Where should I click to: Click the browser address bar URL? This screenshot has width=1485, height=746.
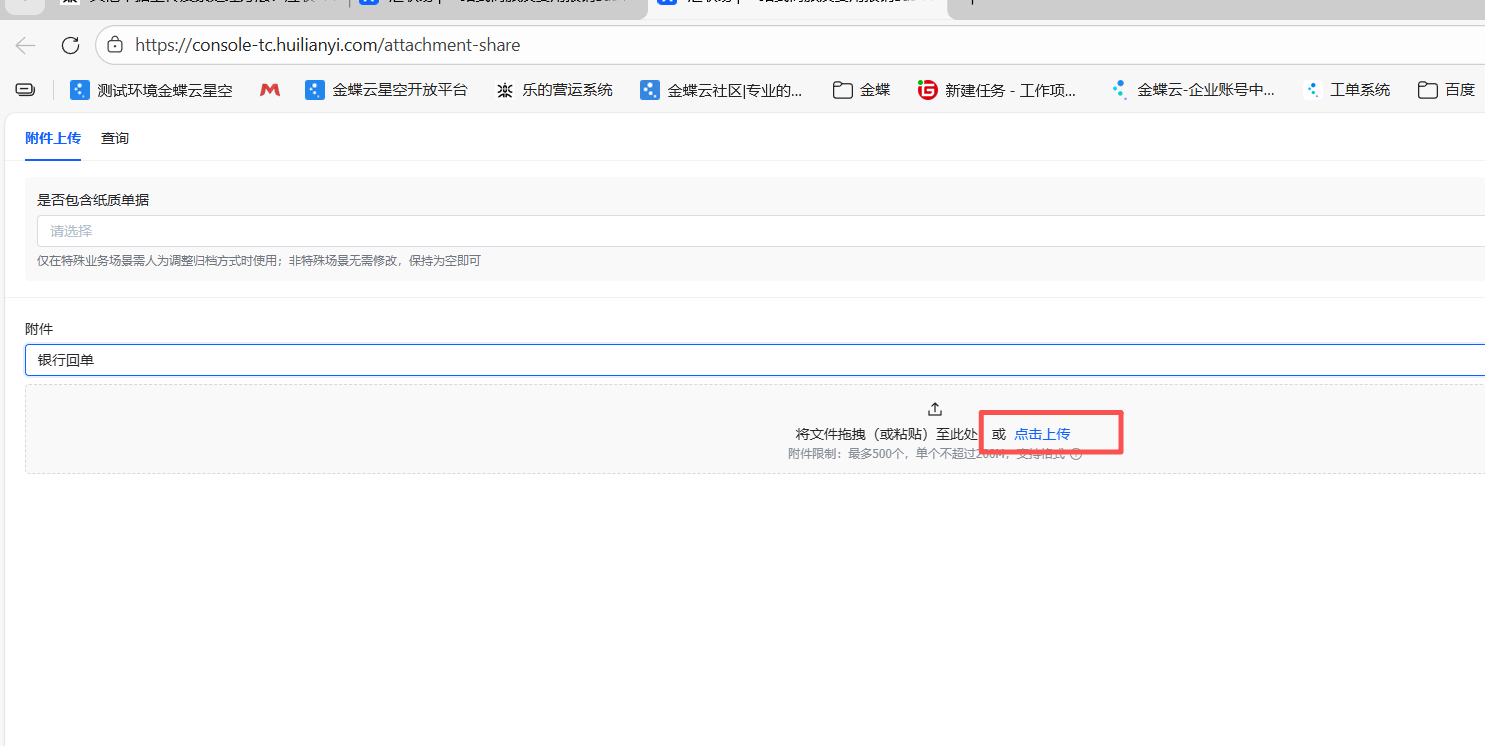coord(328,45)
